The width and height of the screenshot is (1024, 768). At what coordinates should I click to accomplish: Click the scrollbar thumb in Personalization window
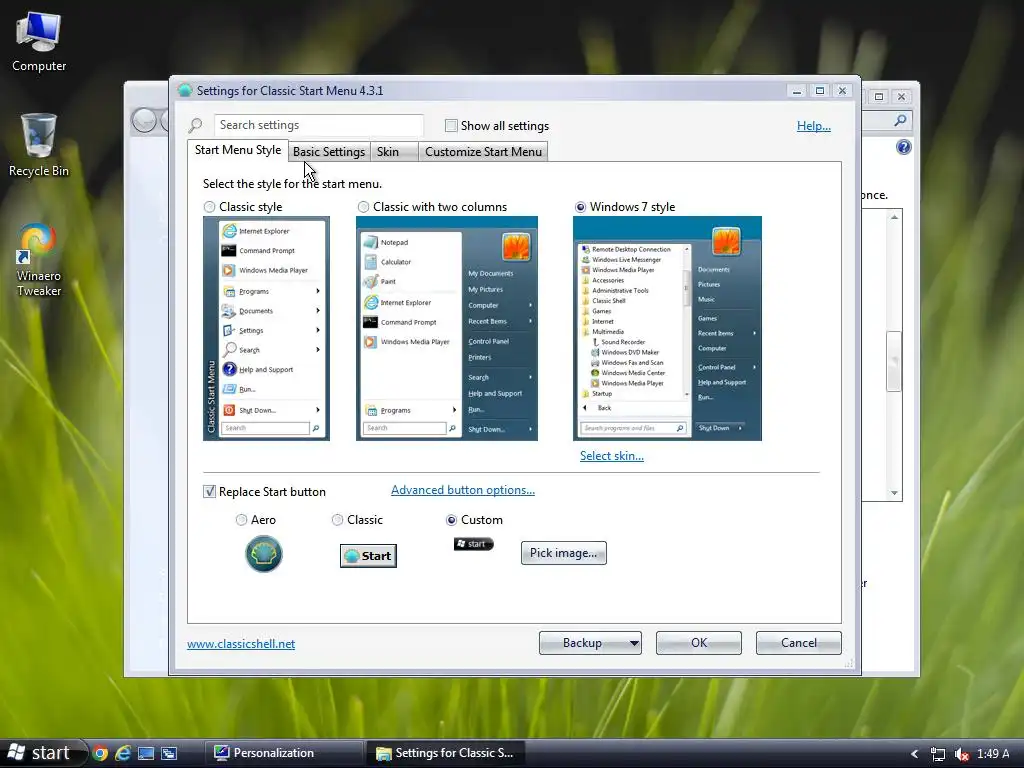click(894, 361)
